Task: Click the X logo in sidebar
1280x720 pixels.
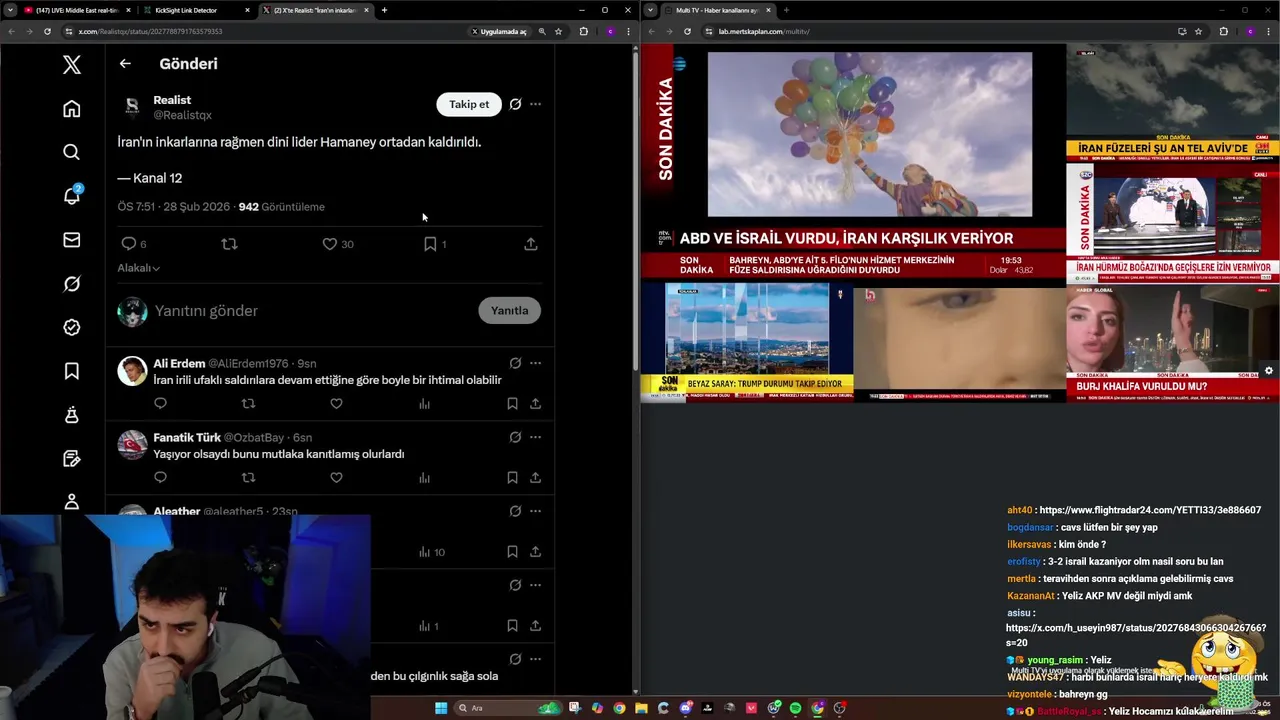Action: coord(71,65)
